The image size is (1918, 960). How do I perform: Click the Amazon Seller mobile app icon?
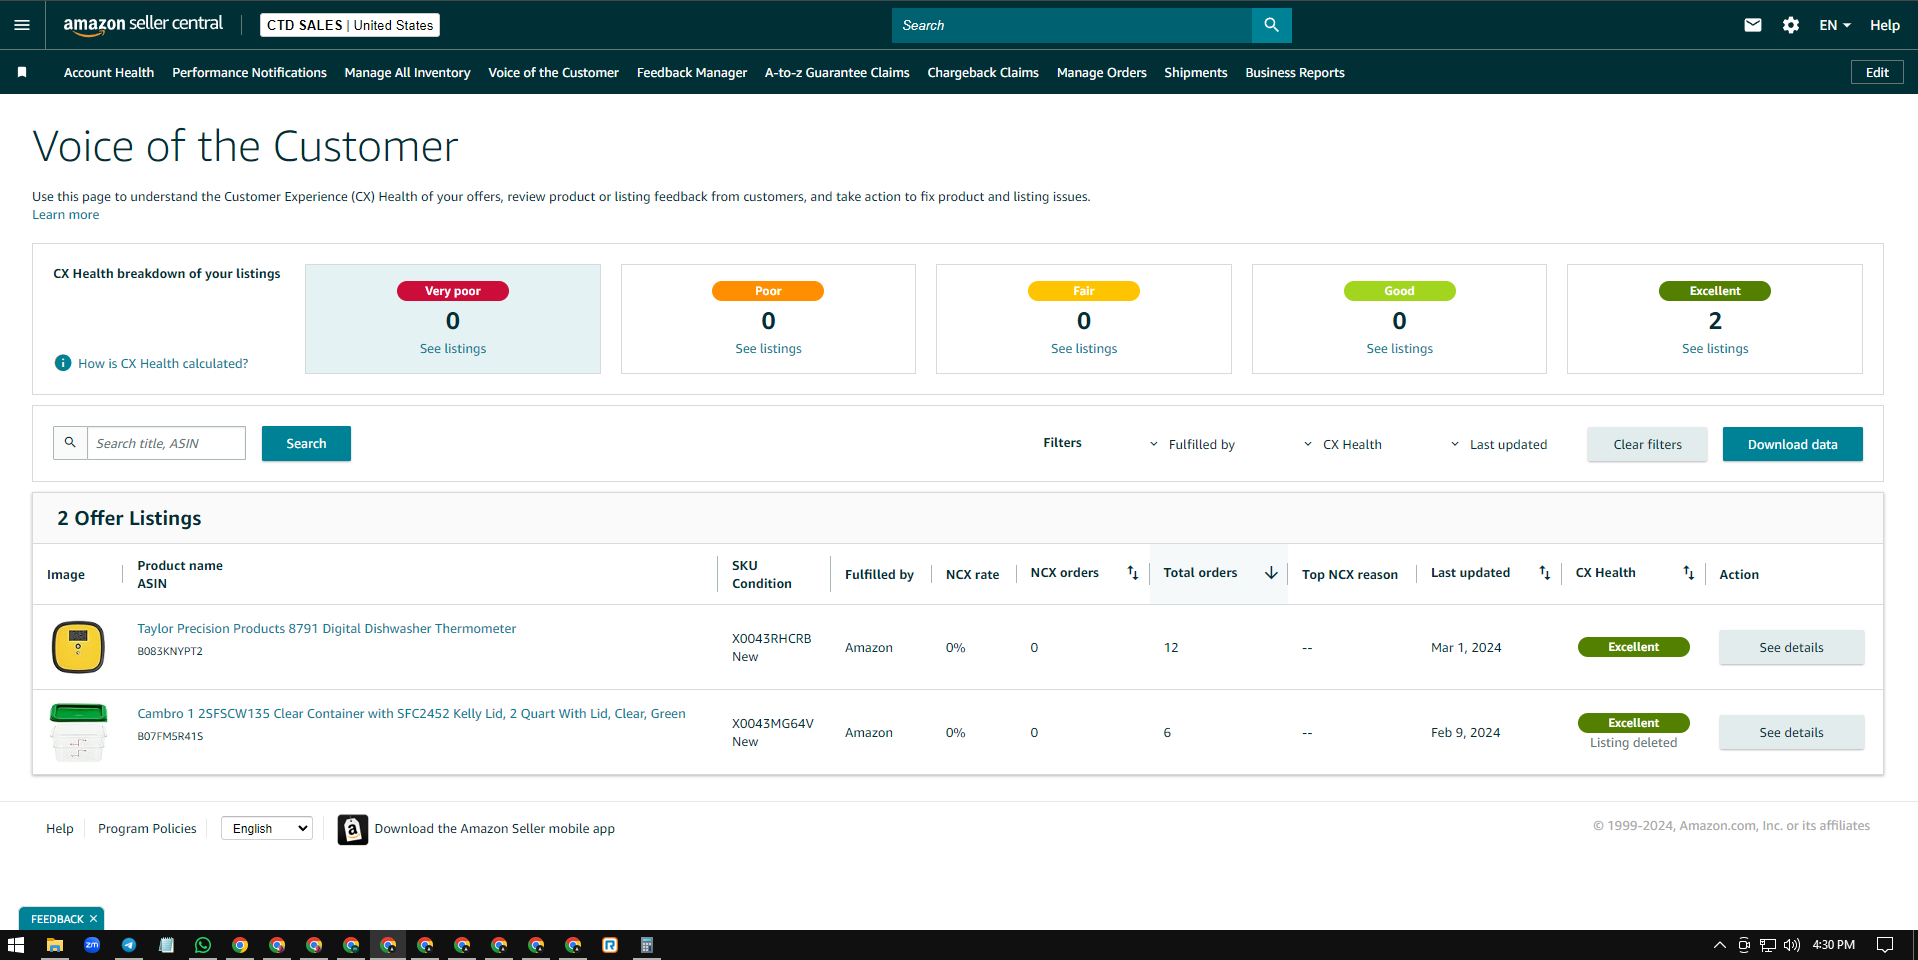(352, 829)
